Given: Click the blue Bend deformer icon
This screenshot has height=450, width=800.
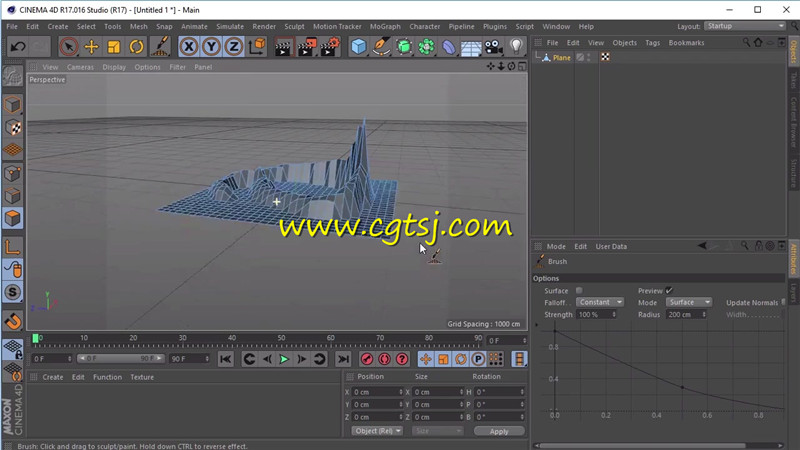Looking at the screenshot, I should click(448, 47).
